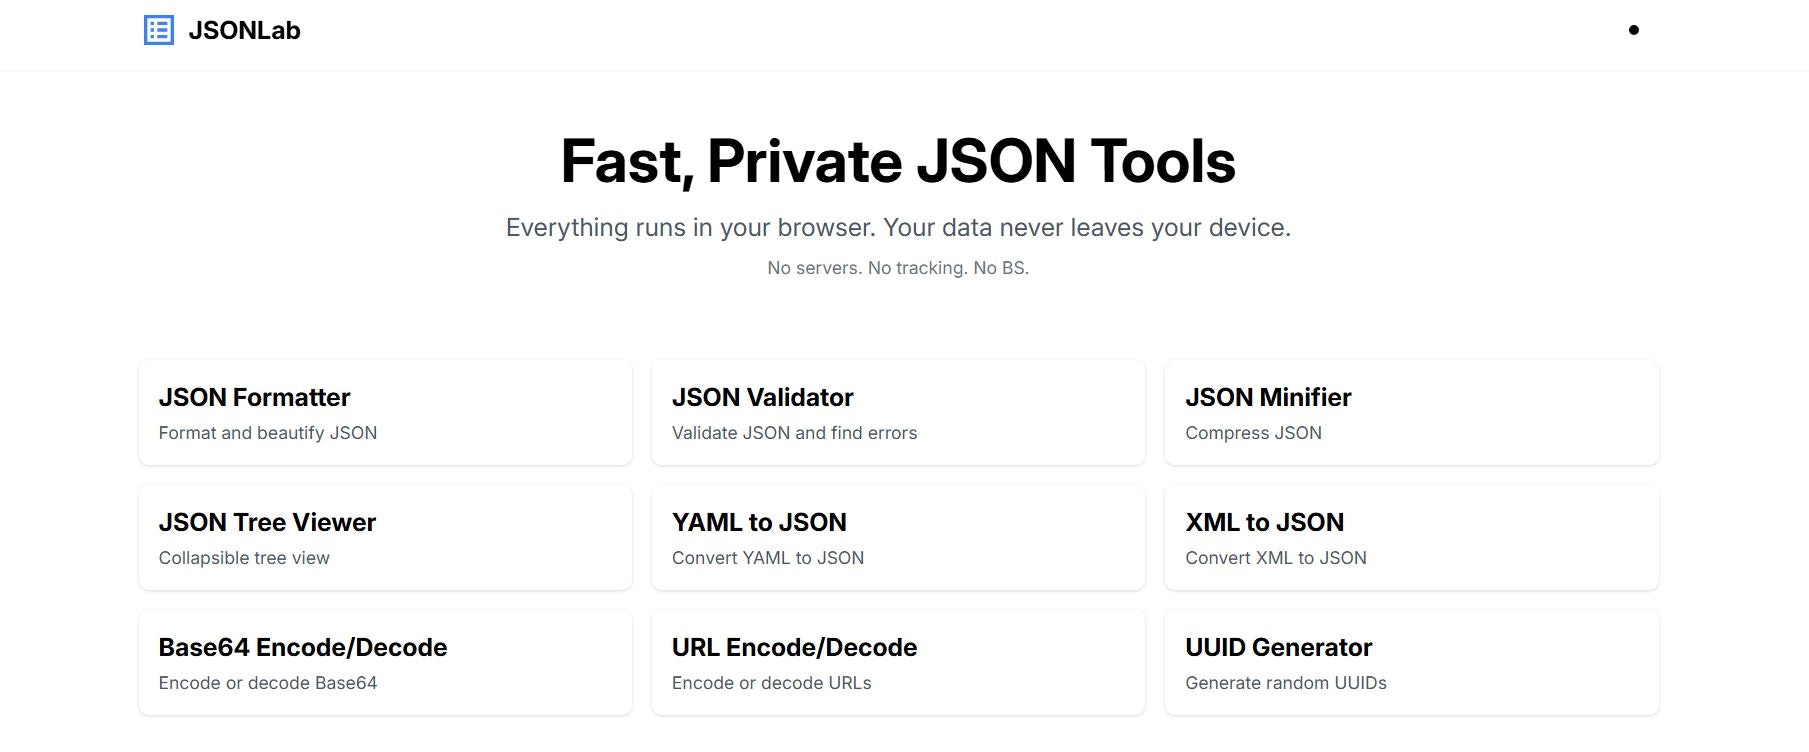Open the URL Encode/Decode tool

coord(898,662)
